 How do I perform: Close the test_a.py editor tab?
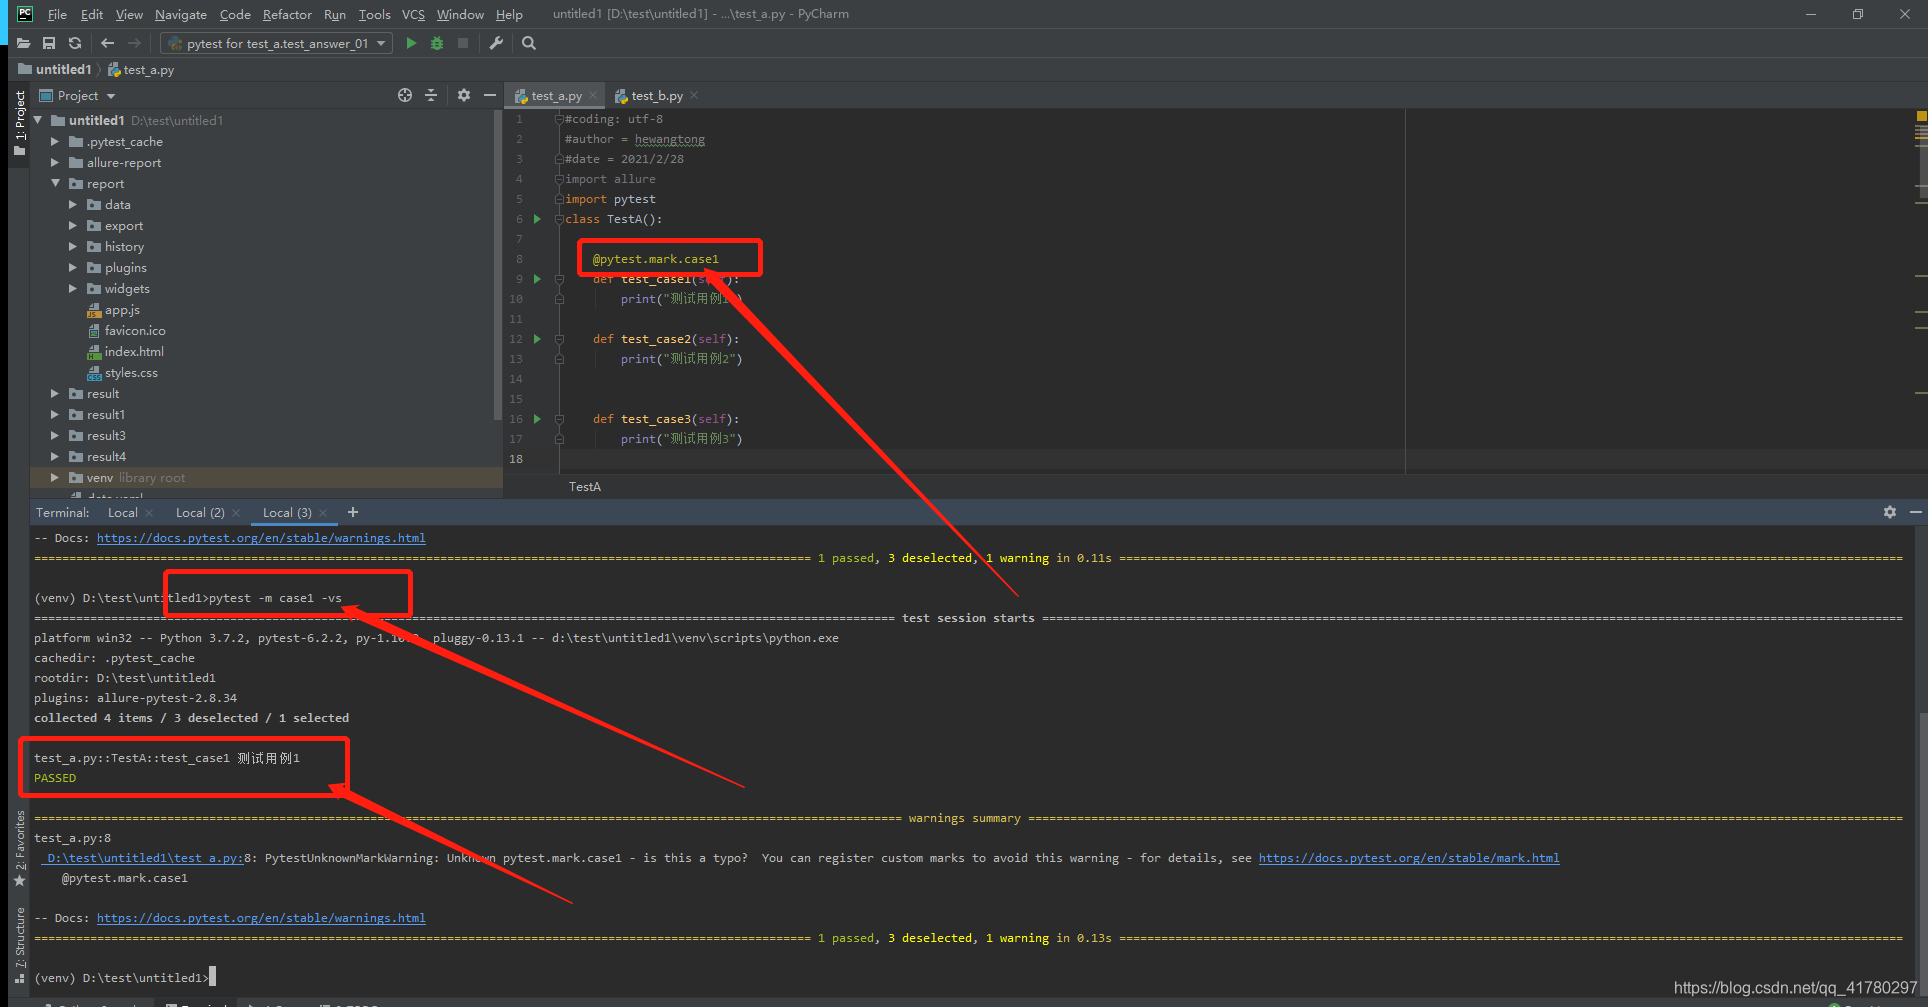(593, 96)
